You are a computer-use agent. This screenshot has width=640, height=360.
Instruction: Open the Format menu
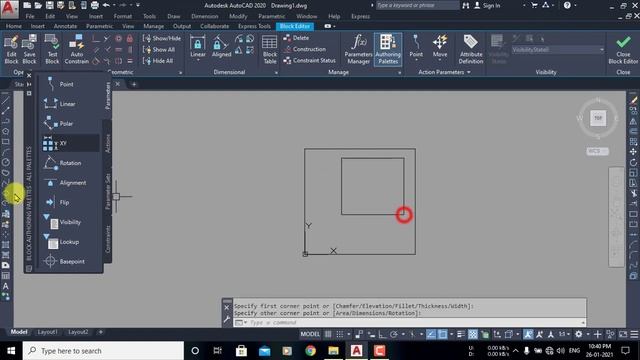click(122, 16)
